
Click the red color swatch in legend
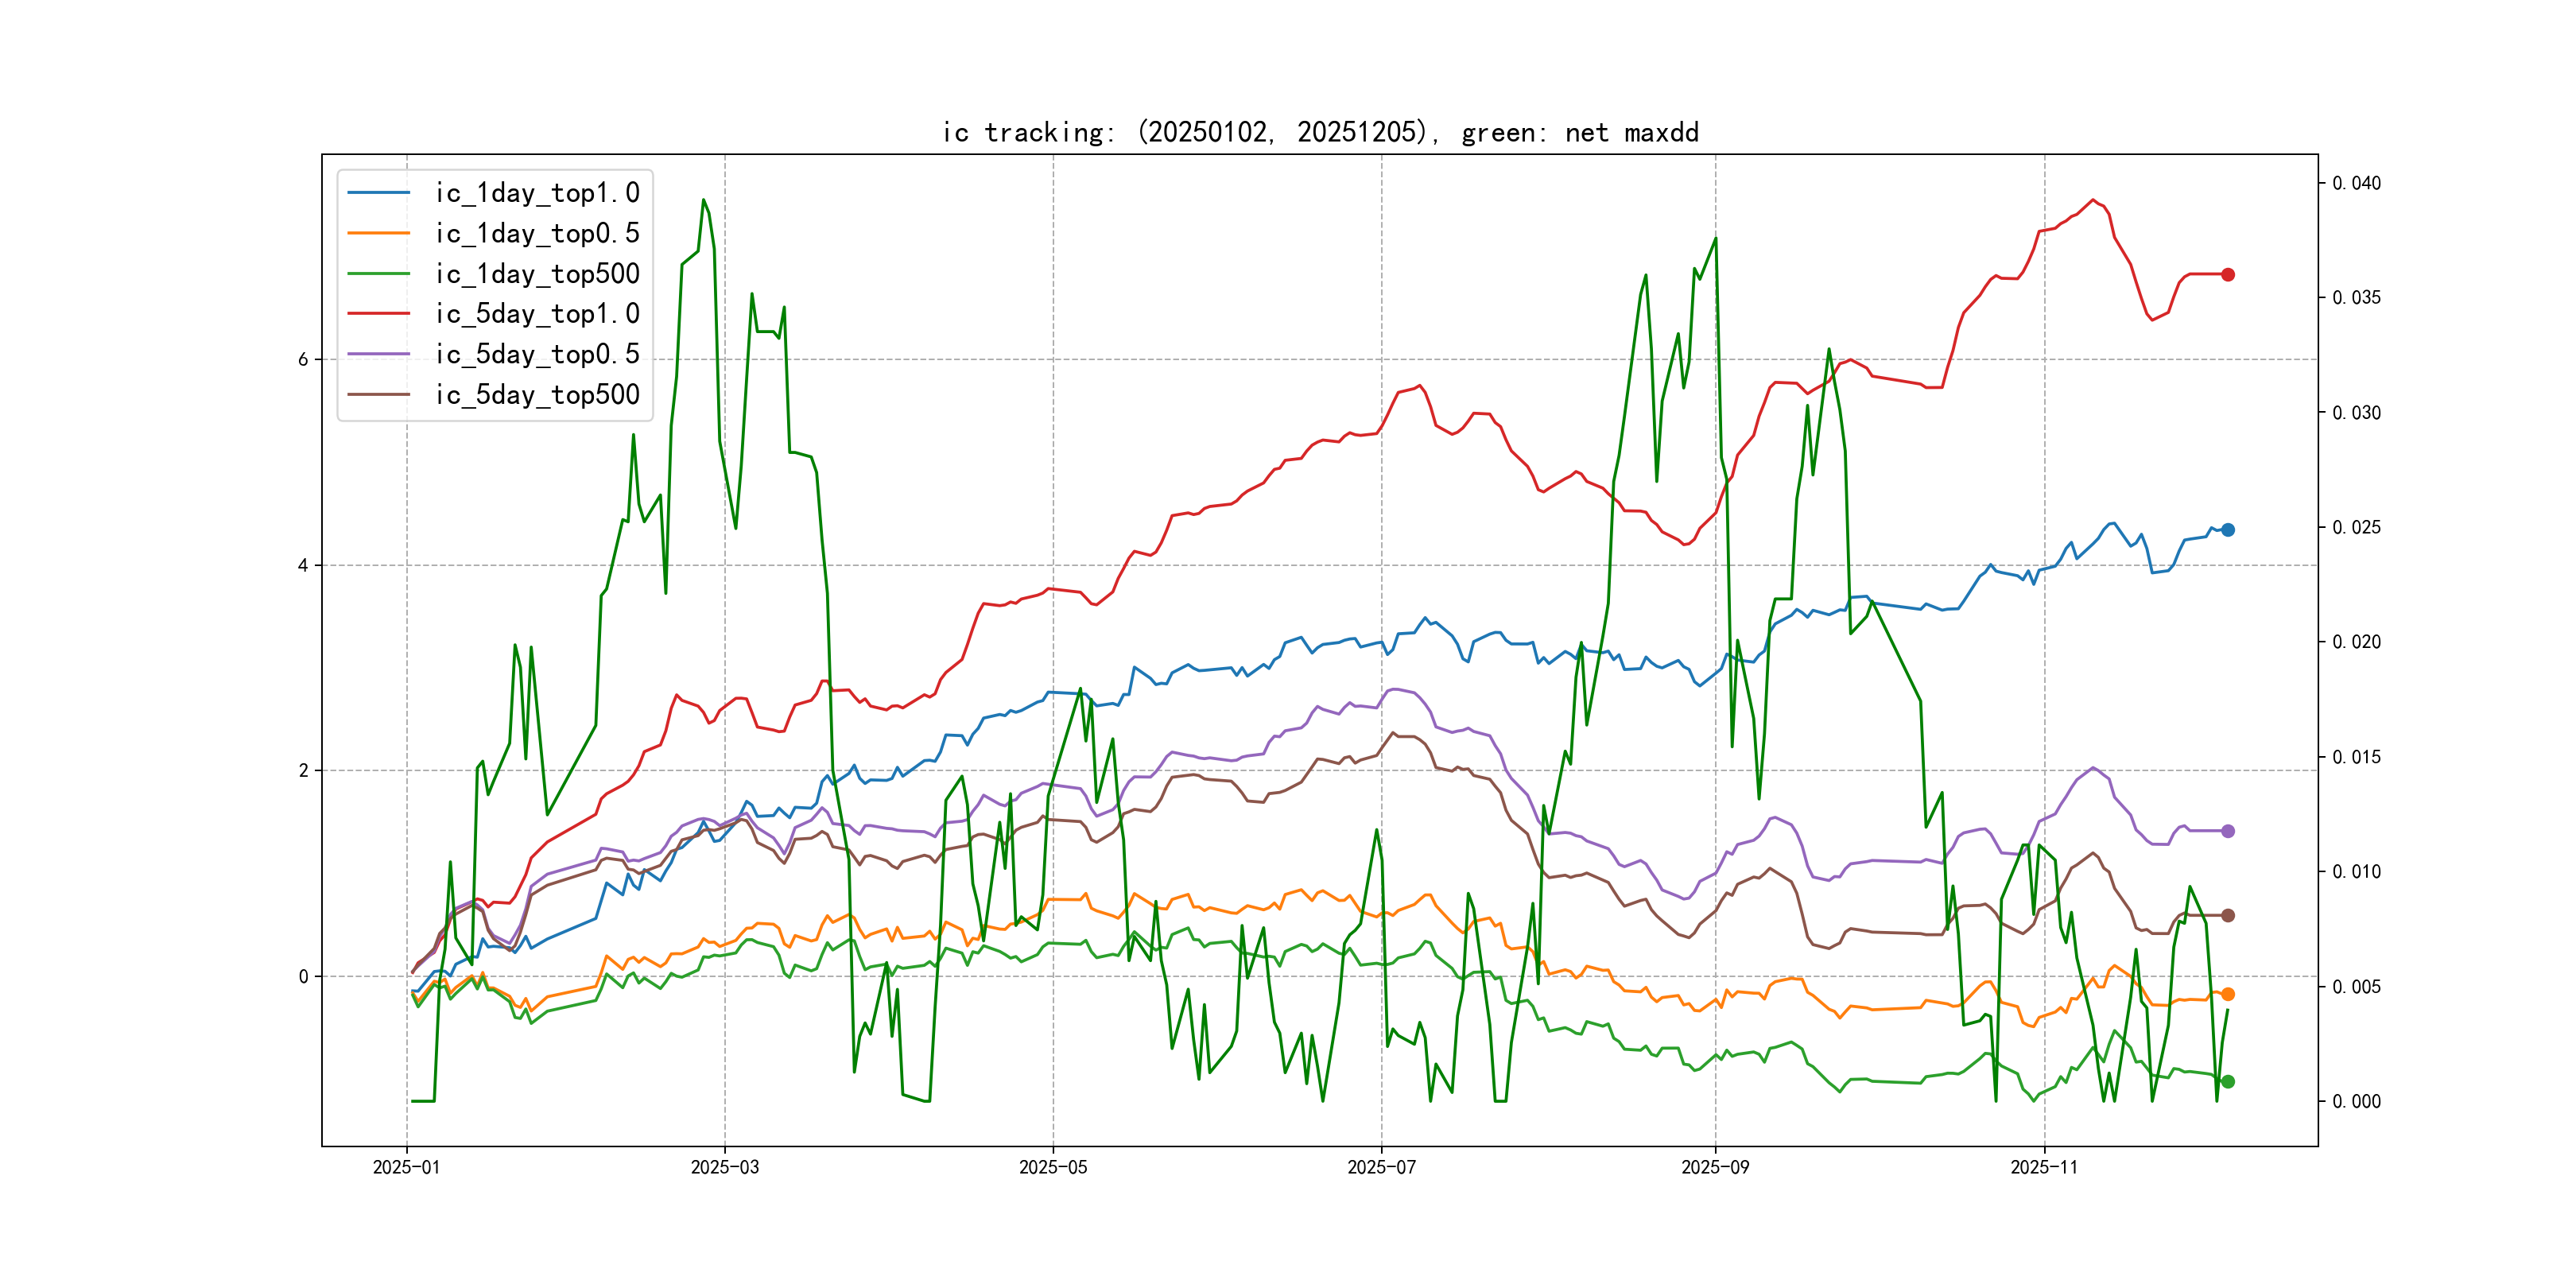[x=378, y=314]
